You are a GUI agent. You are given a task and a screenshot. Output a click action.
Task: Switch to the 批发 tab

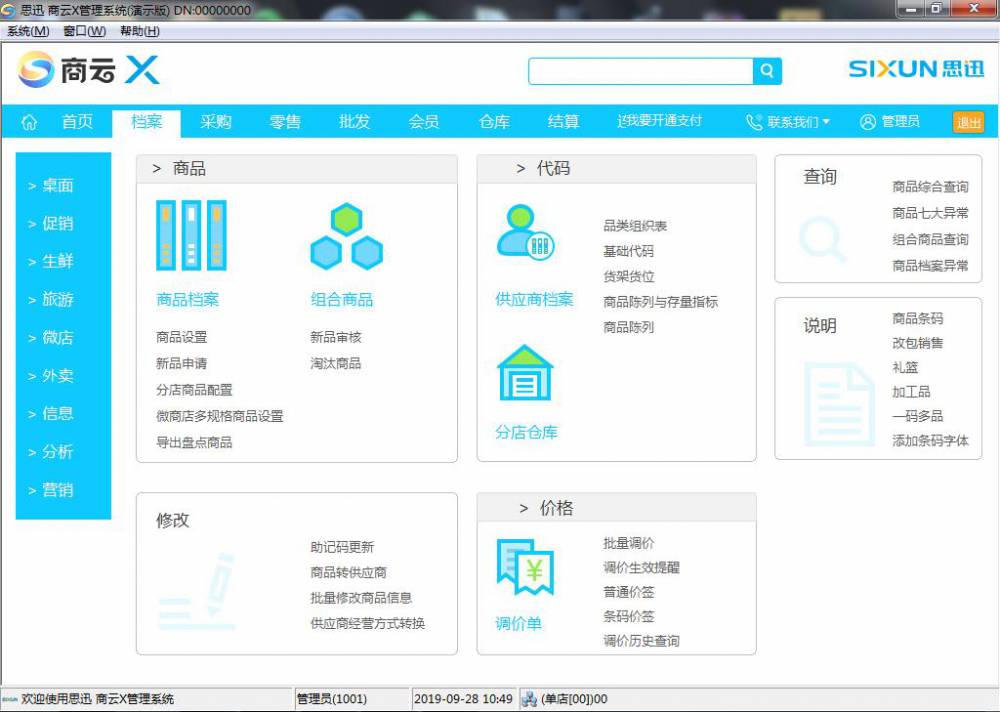pyautogui.click(x=355, y=121)
